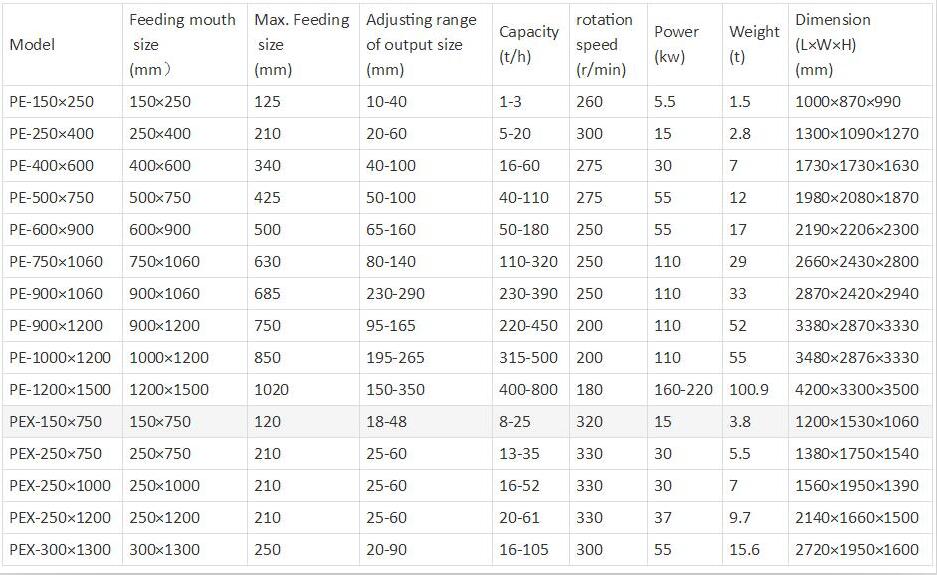Click the Weight (t) header cell
The width and height of the screenshot is (937, 575).
tap(755, 44)
